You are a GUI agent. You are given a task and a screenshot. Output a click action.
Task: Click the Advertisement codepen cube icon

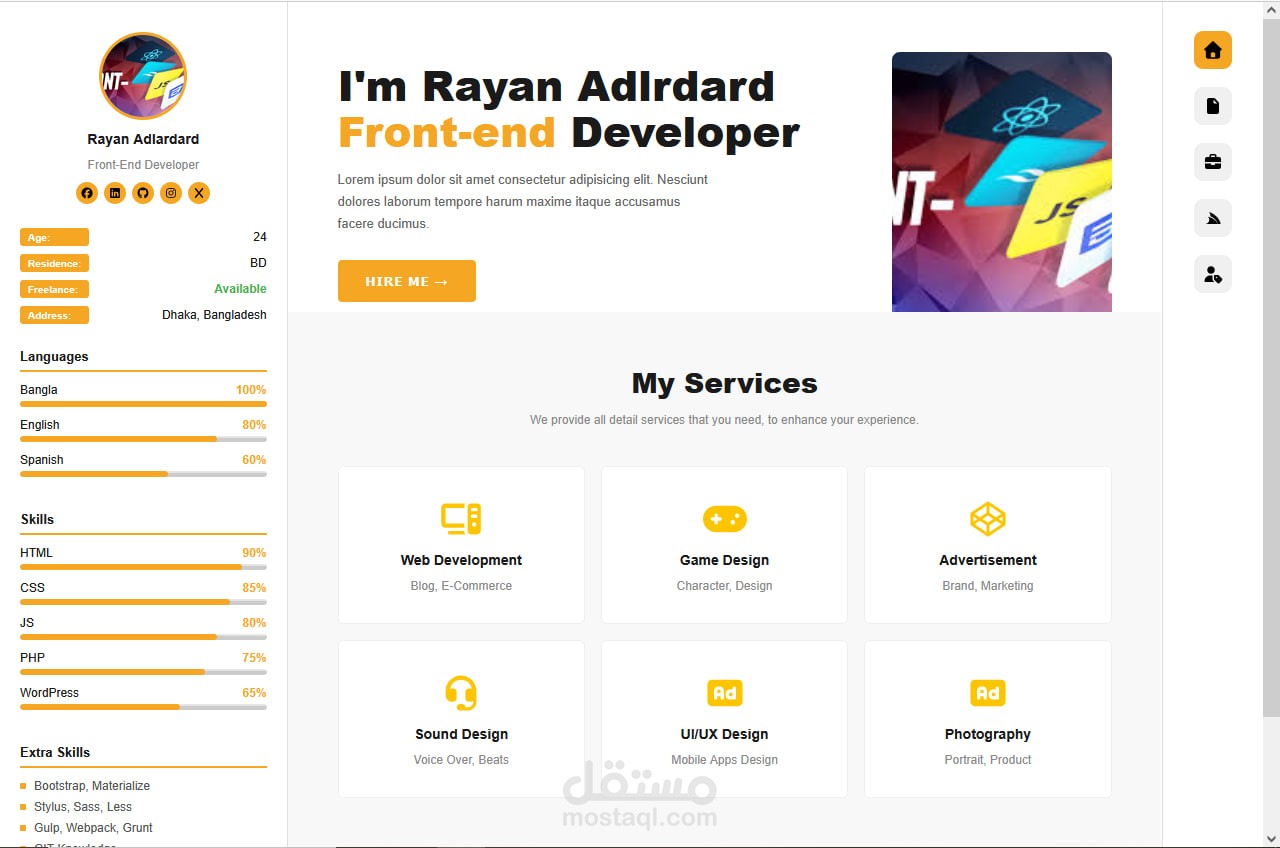988,519
